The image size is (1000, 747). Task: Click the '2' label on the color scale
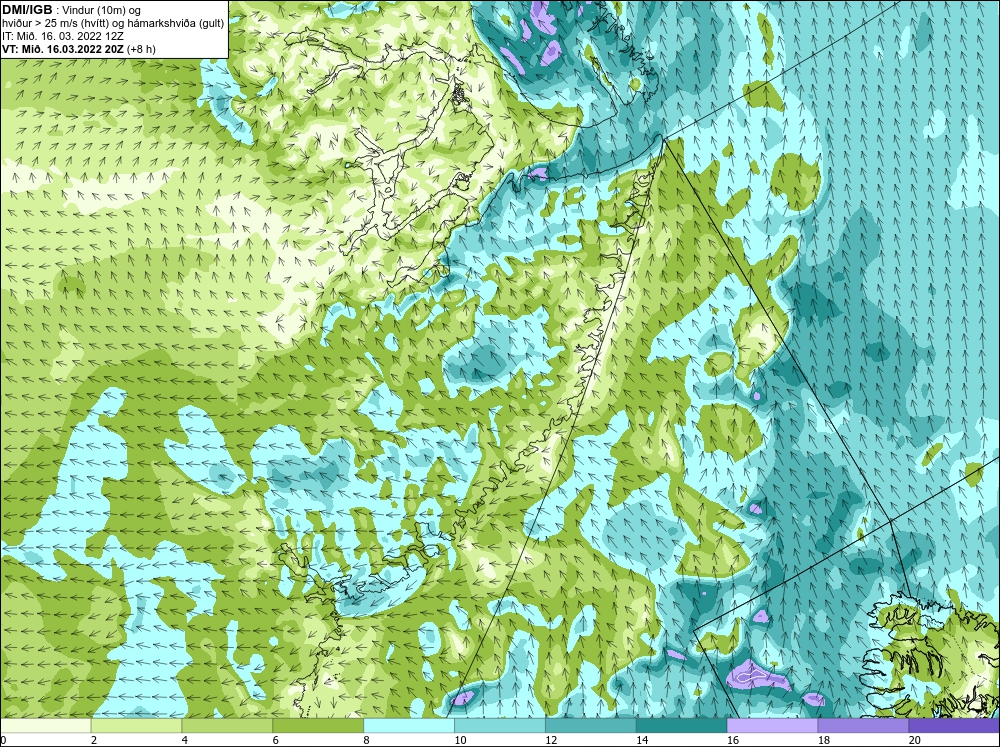click(x=94, y=740)
